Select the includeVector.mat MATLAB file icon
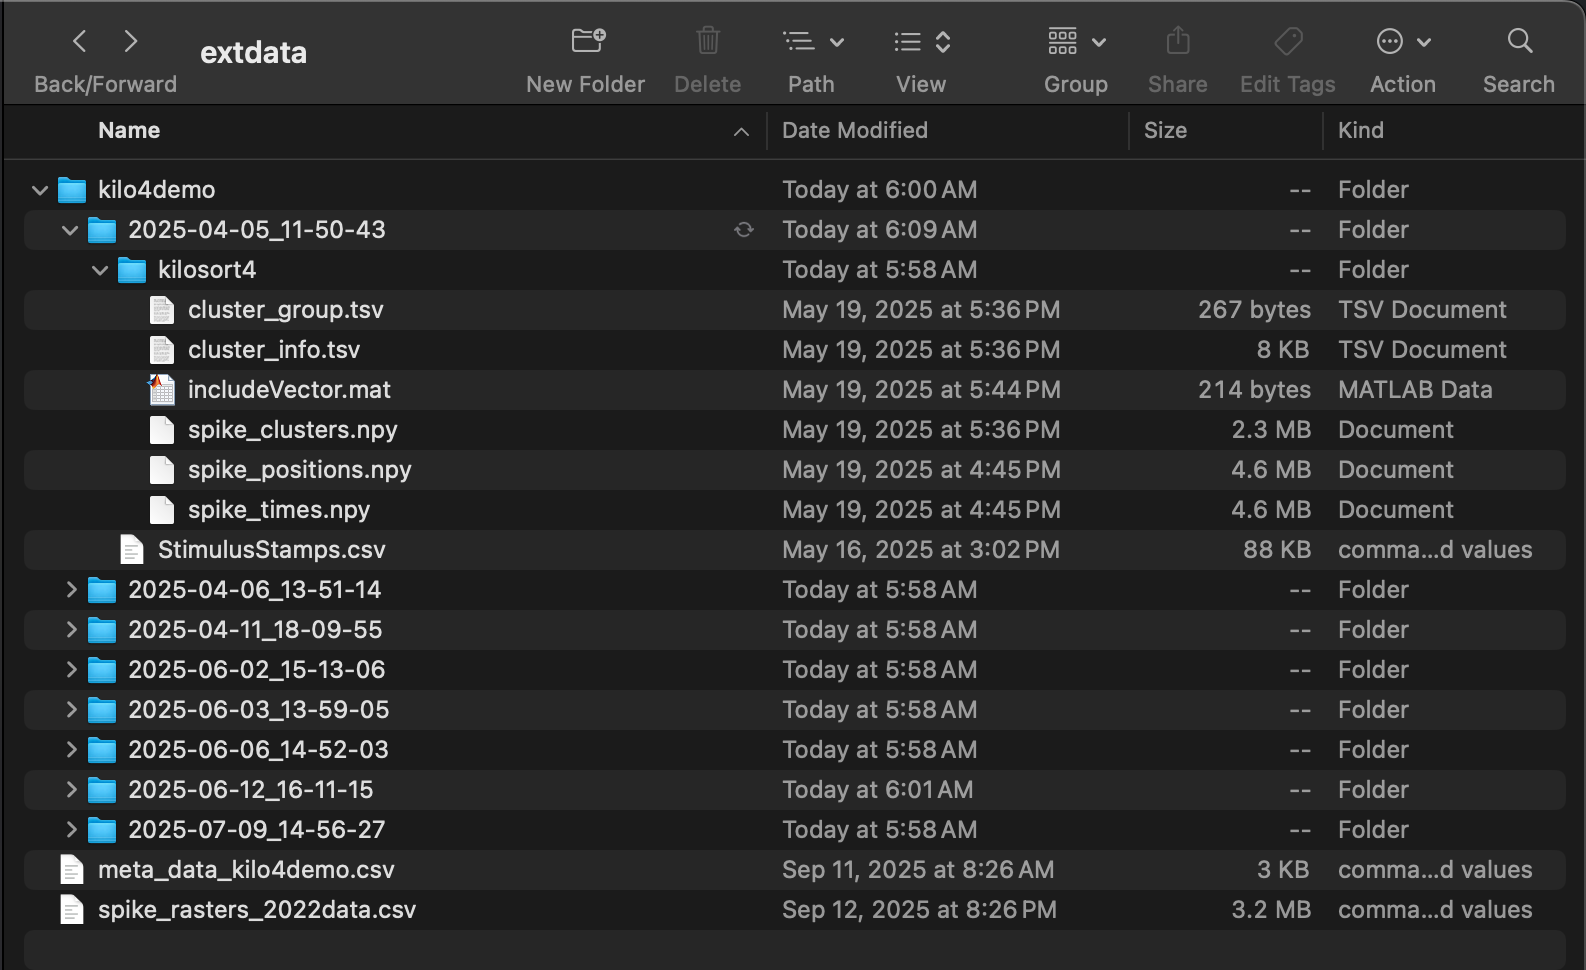The height and width of the screenshot is (970, 1586). click(161, 389)
